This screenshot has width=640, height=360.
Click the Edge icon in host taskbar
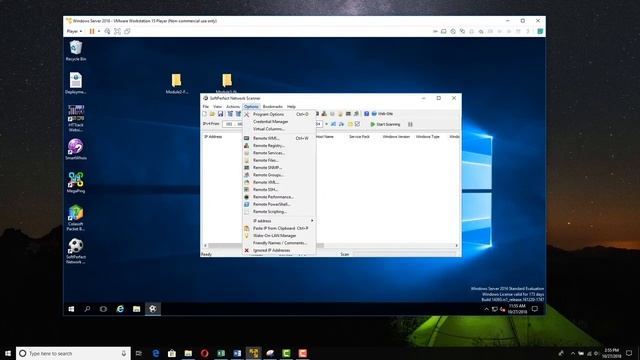[x=156, y=353]
